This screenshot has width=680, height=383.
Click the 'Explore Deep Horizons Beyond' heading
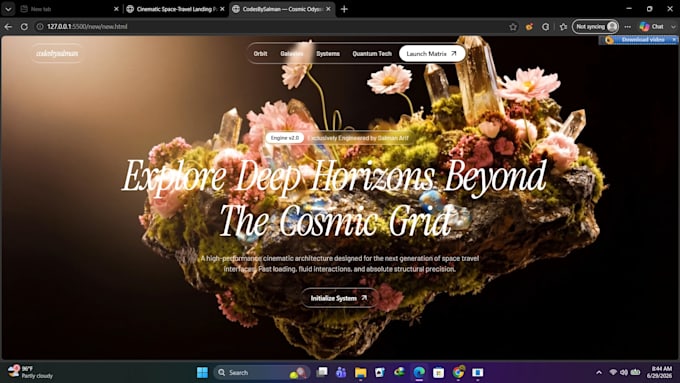pyautogui.click(x=334, y=176)
